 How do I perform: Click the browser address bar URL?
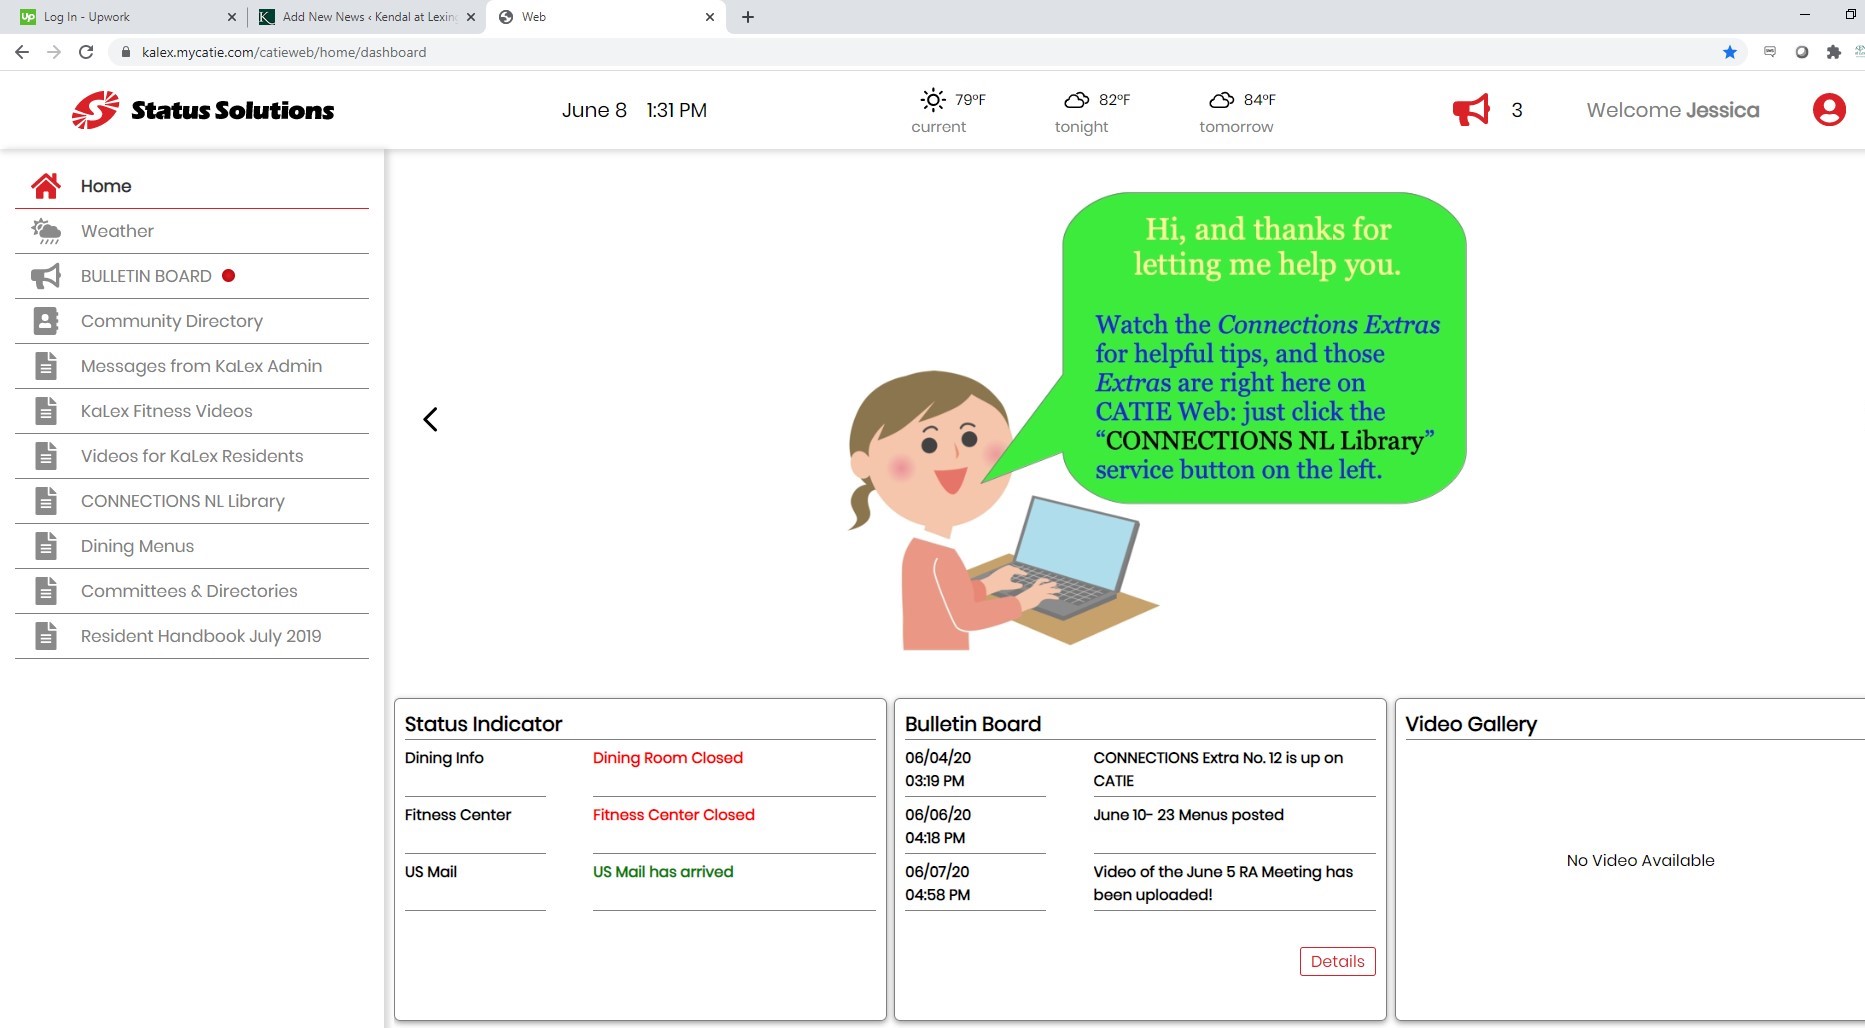pyautogui.click(x=284, y=52)
